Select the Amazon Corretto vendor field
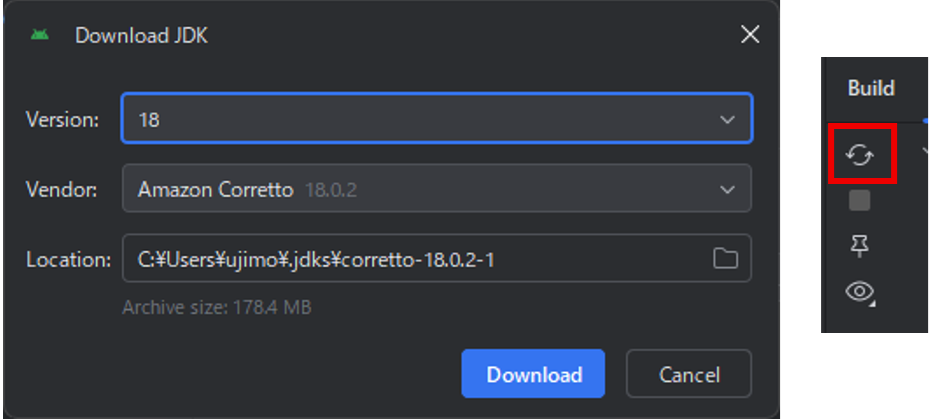 pos(420,189)
